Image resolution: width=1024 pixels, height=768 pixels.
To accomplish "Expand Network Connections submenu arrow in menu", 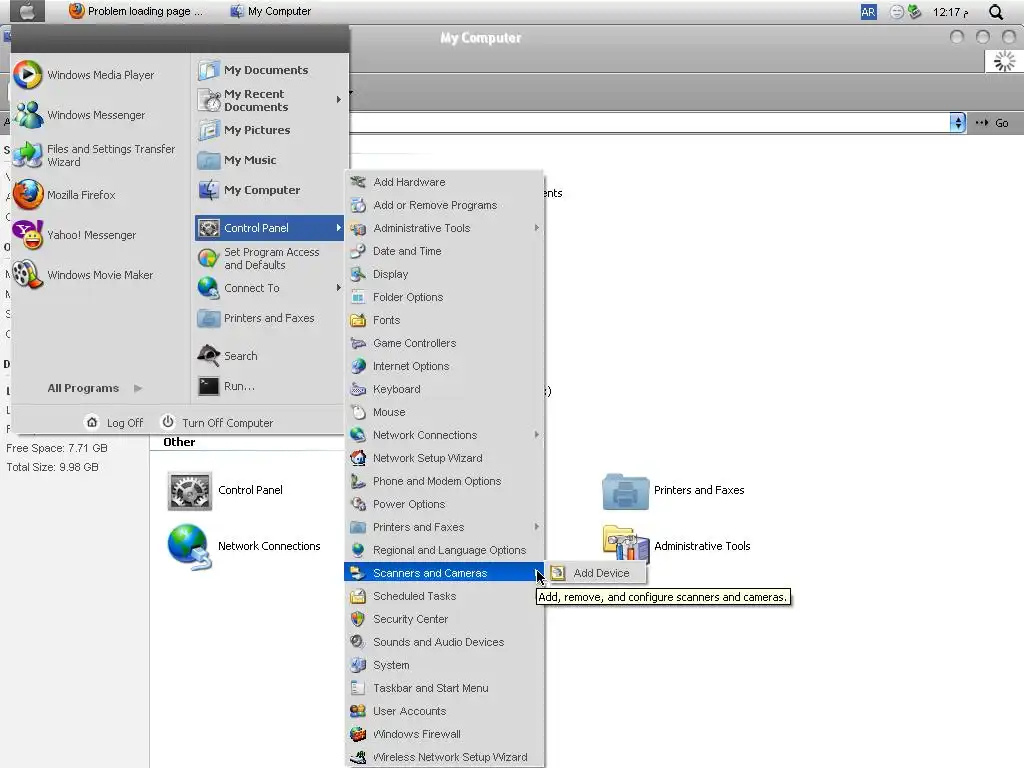I will click(x=537, y=435).
